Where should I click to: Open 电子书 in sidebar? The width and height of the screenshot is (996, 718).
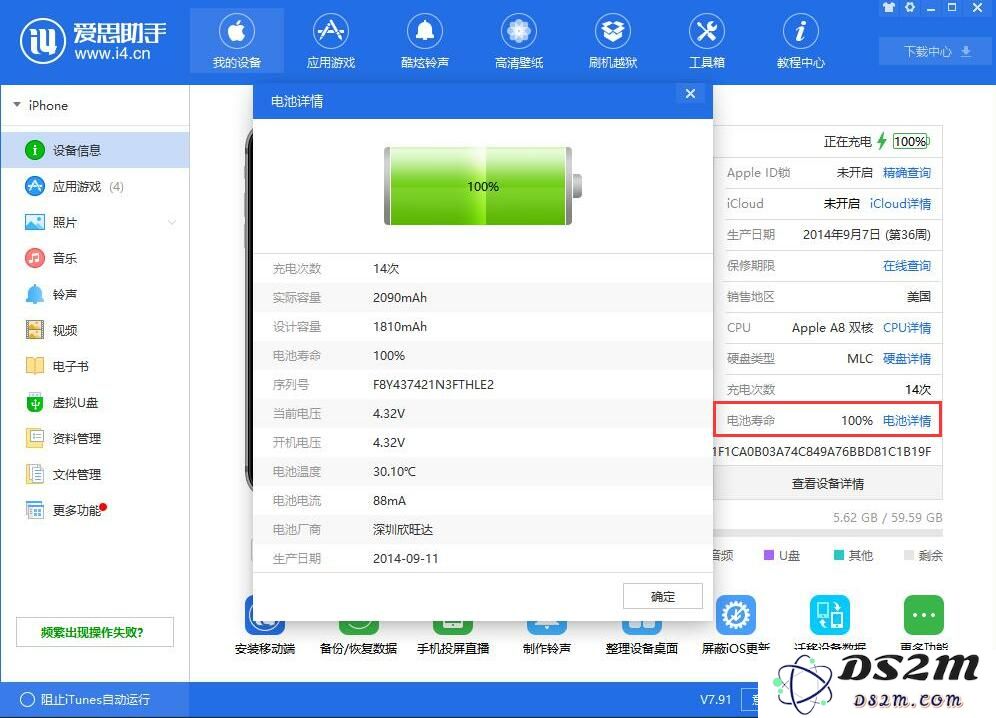[95, 366]
